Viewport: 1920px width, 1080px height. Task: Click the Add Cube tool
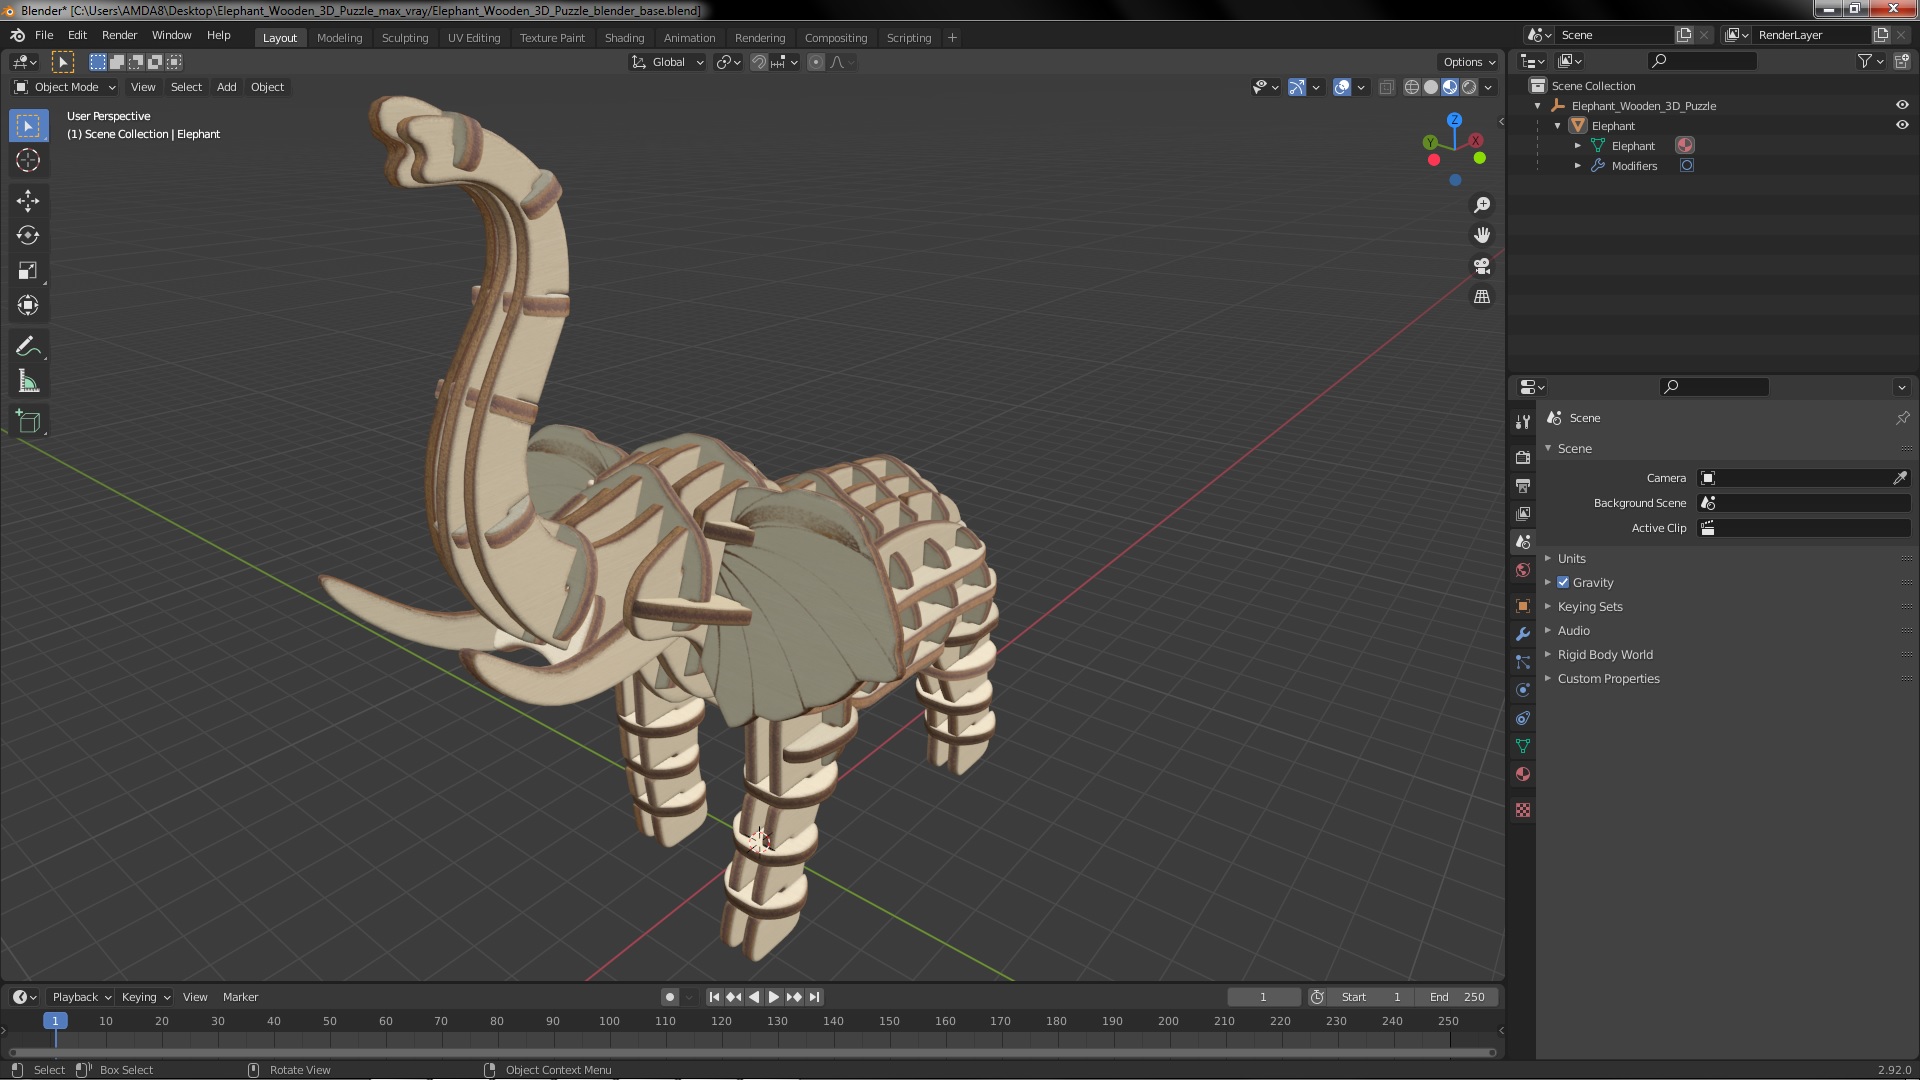(x=28, y=422)
